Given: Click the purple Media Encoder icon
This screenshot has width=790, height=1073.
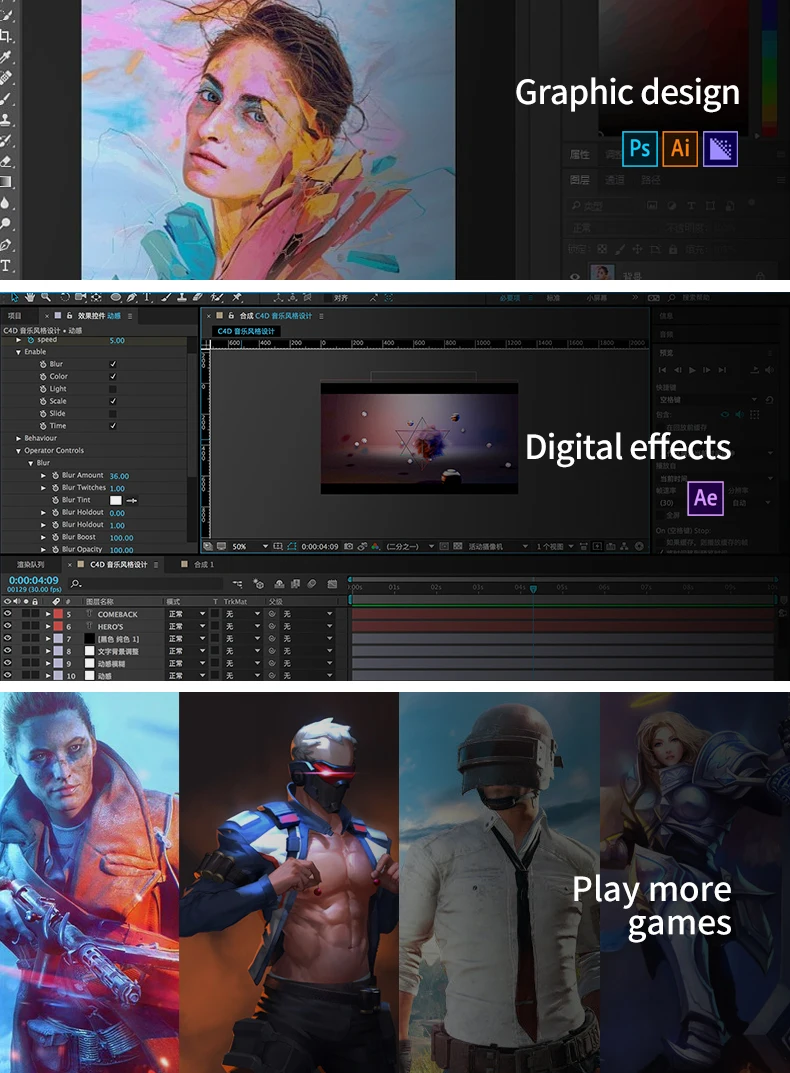Looking at the screenshot, I should pyautogui.click(x=720, y=149).
